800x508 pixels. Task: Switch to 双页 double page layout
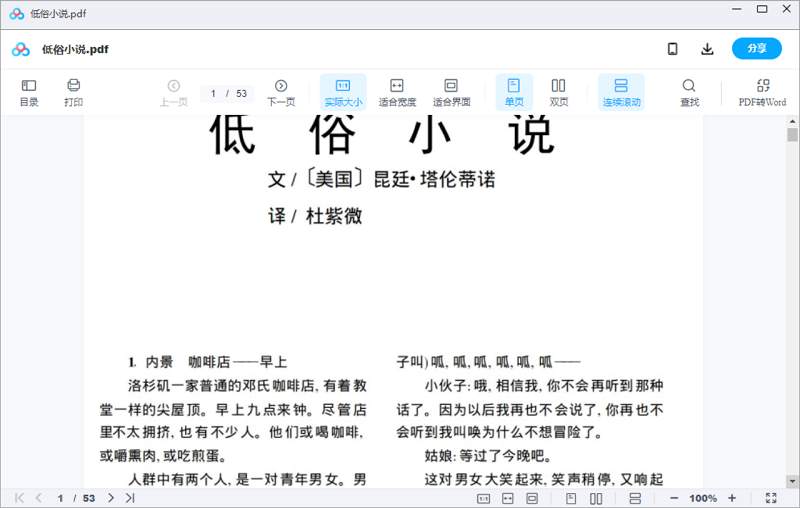558,92
